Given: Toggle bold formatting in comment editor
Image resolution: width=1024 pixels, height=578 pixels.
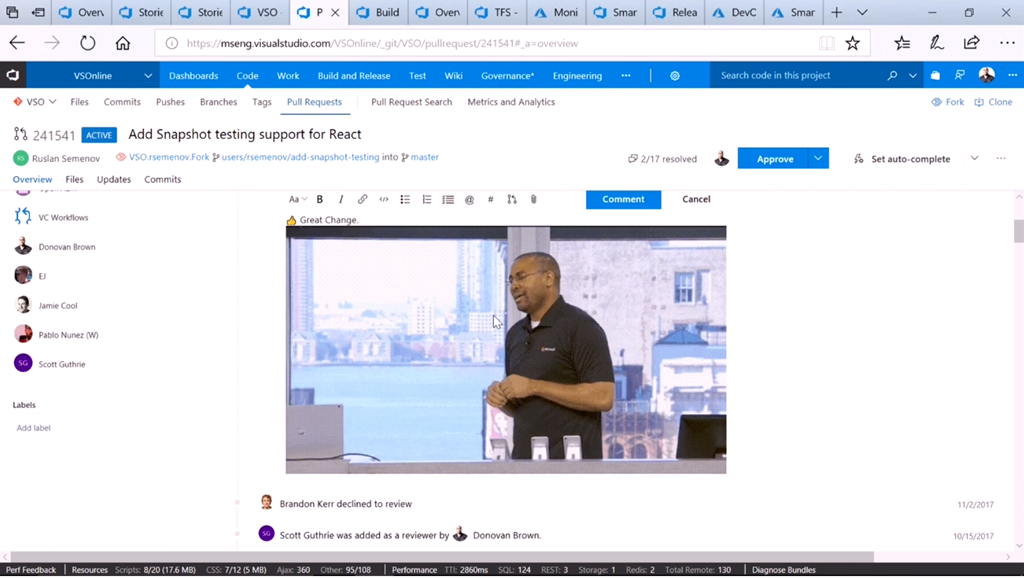Looking at the screenshot, I should pyautogui.click(x=320, y=199).
